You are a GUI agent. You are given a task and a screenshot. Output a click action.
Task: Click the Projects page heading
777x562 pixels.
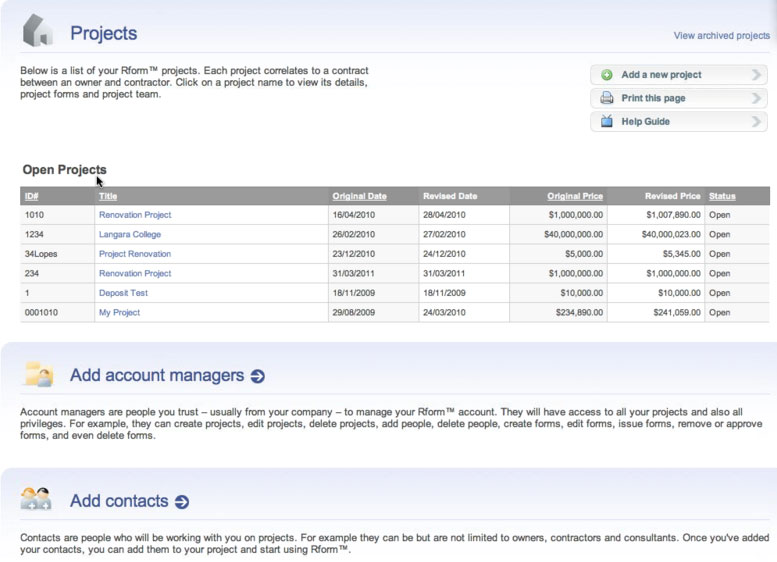coord(104,33)
